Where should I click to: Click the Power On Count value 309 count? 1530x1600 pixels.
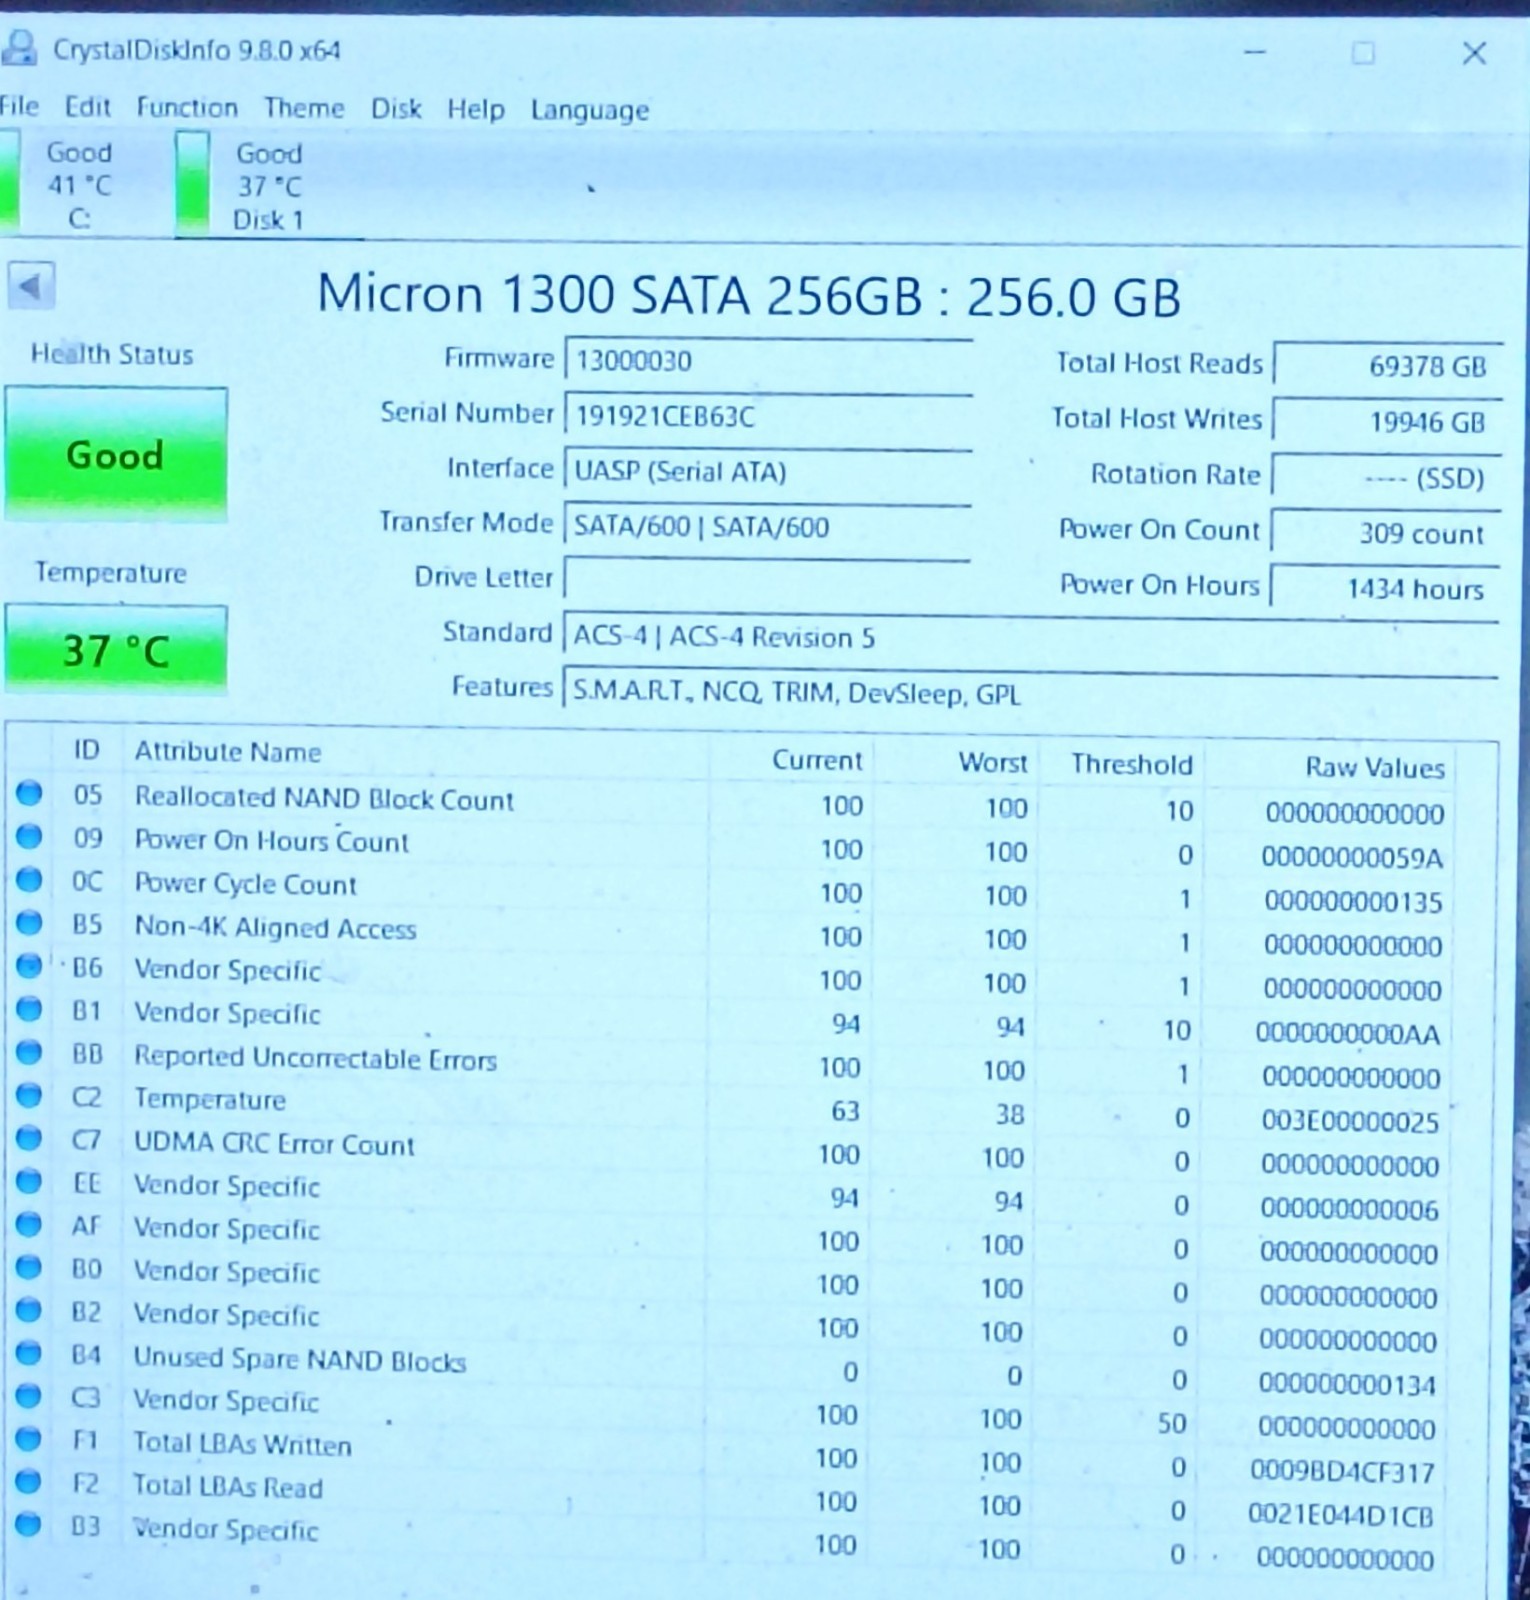click(x=1387, y=533)
